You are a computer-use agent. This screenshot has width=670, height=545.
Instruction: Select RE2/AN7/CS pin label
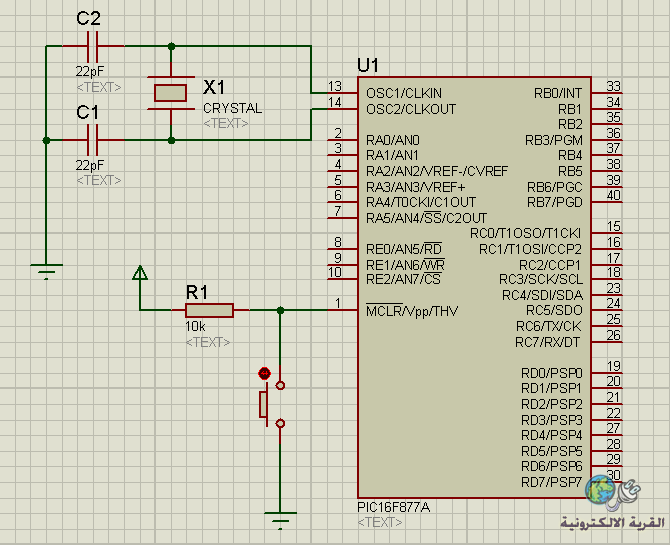[x=403, y=280]
